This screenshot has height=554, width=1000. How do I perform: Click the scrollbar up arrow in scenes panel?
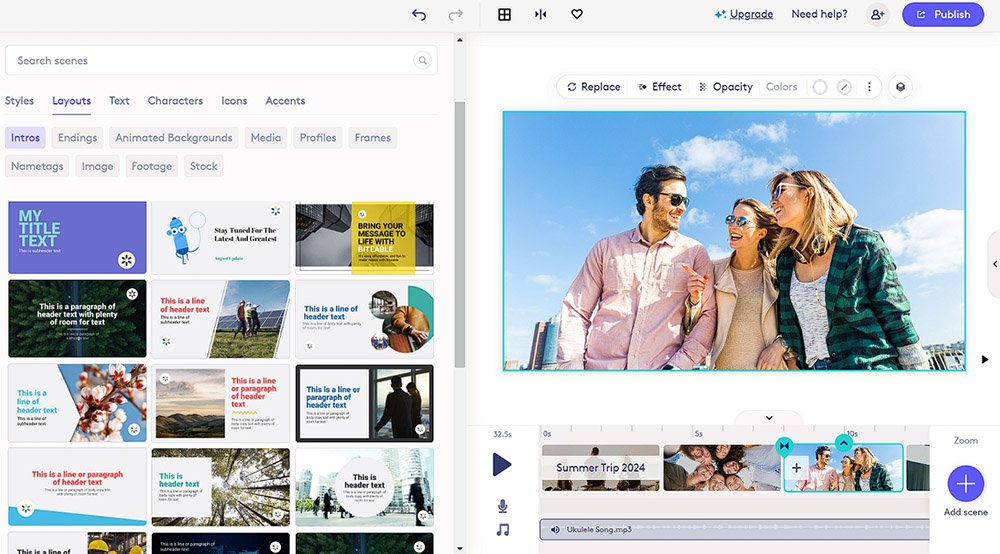point(460,40)
